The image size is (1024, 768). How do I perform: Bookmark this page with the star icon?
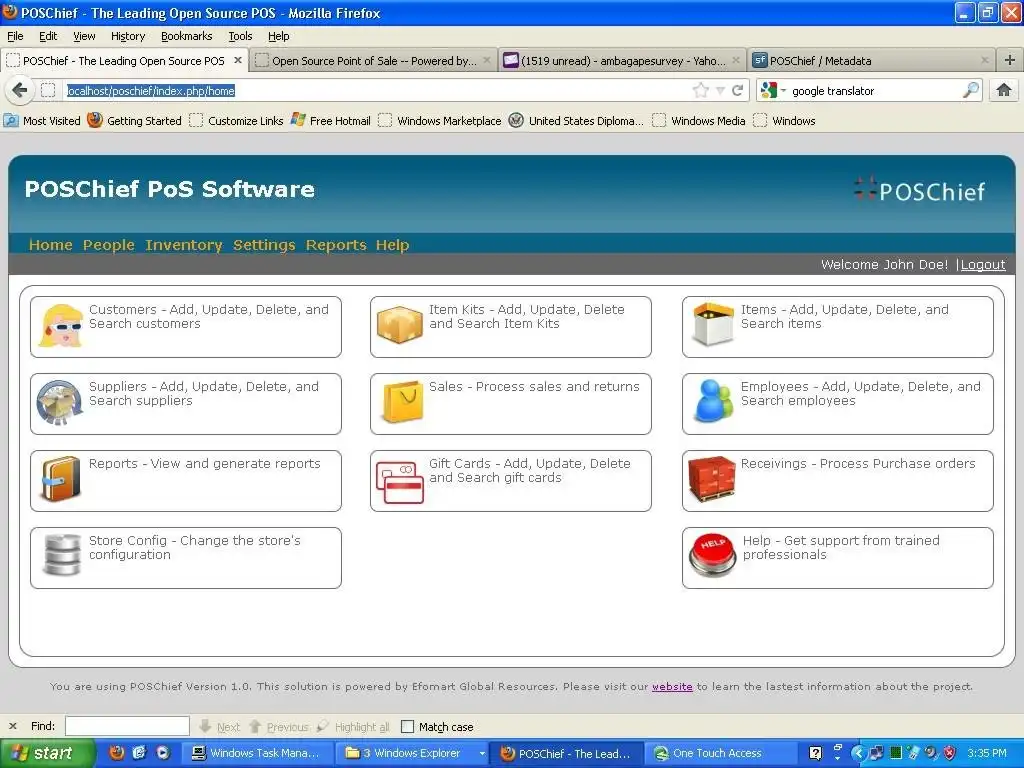pos(701,90)
